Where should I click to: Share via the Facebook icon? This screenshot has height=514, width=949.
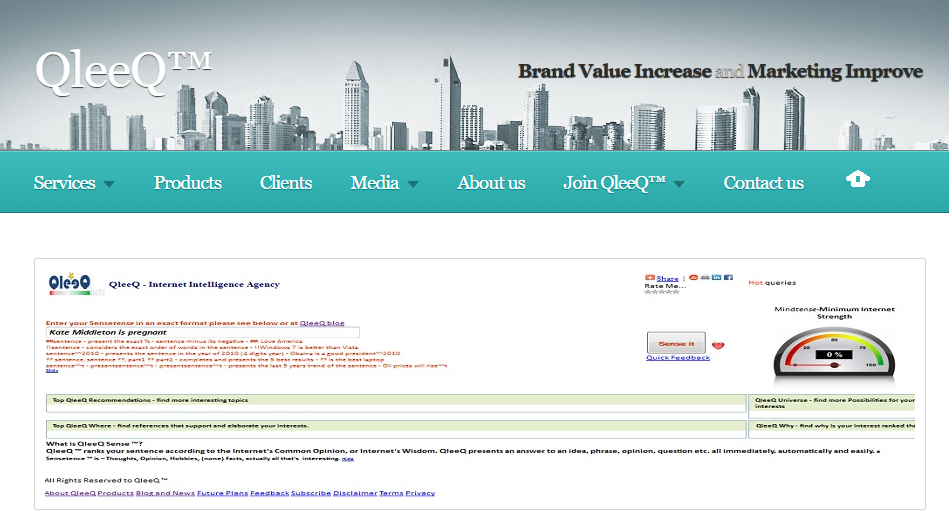(728, 277)
